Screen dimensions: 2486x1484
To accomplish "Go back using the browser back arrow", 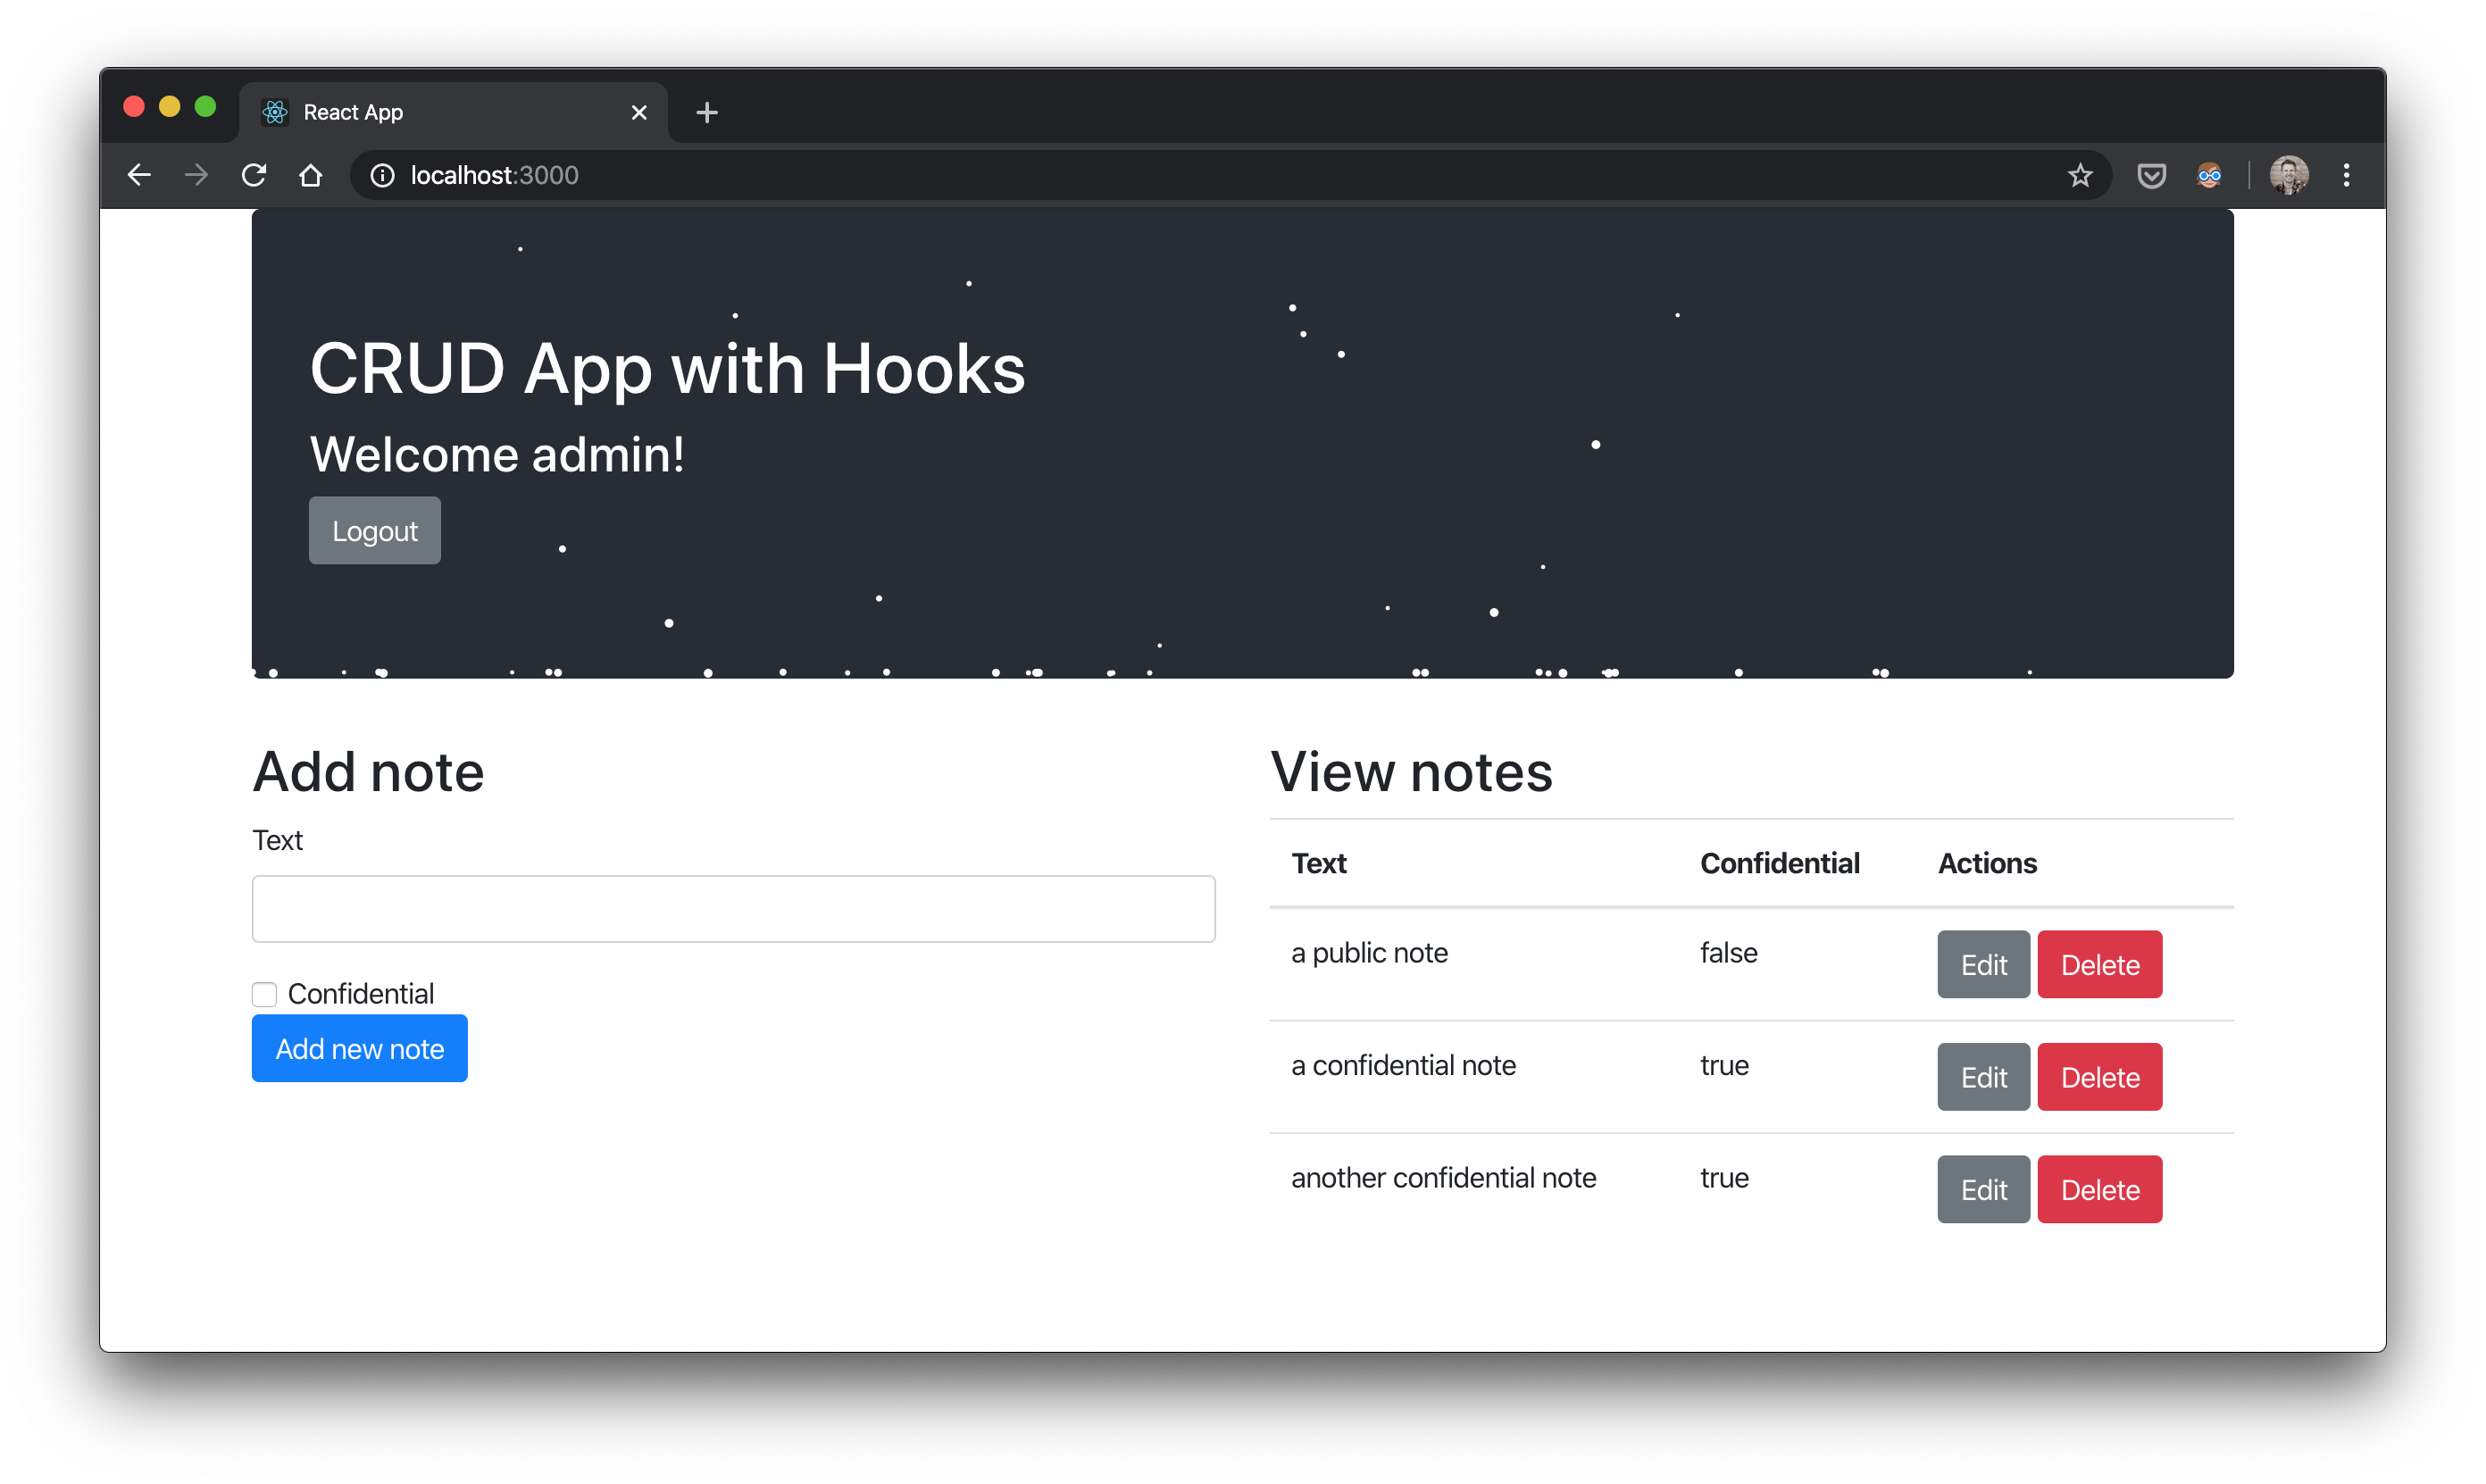I will pos(139,175).
